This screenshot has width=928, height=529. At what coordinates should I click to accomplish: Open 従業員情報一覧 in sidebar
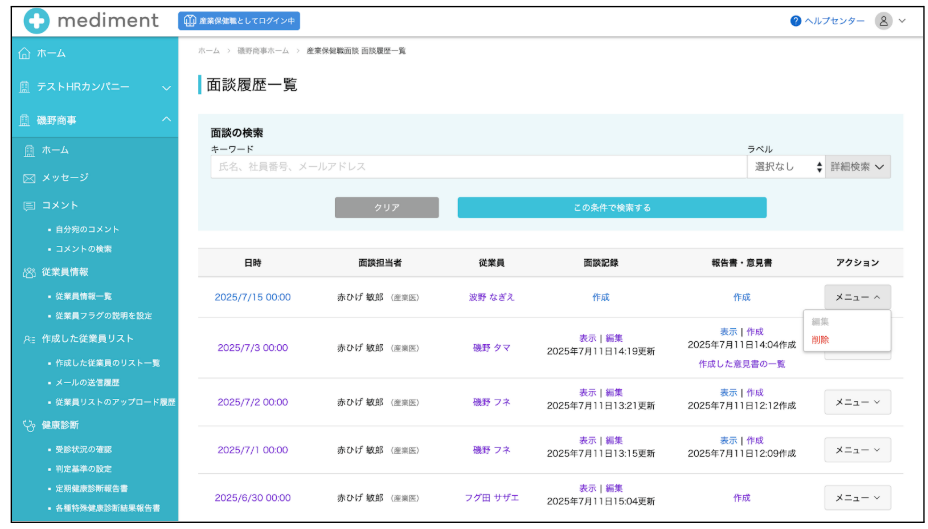pos(83,296)
